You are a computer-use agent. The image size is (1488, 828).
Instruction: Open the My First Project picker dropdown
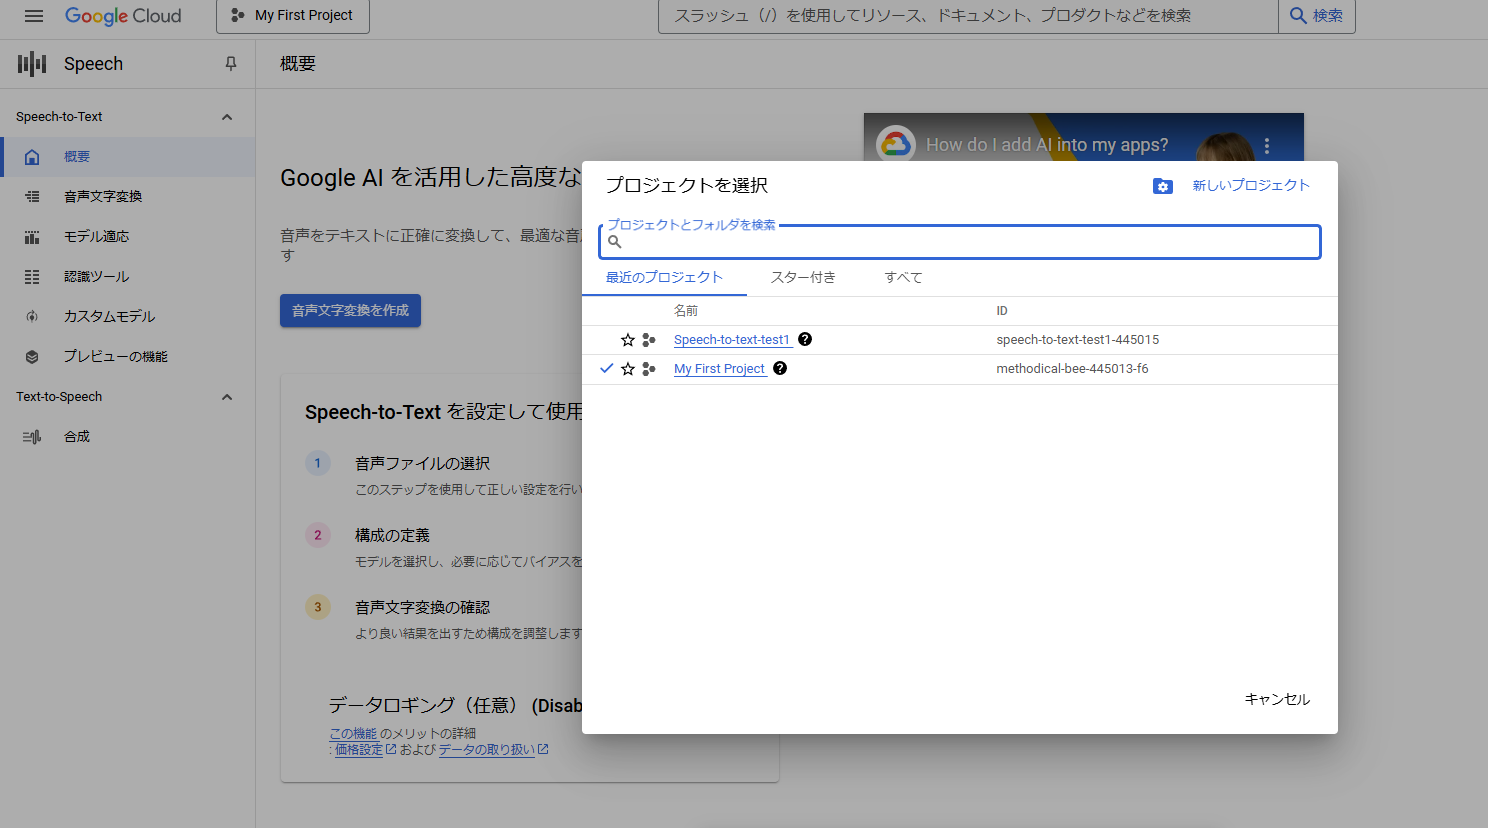point(292,16)
